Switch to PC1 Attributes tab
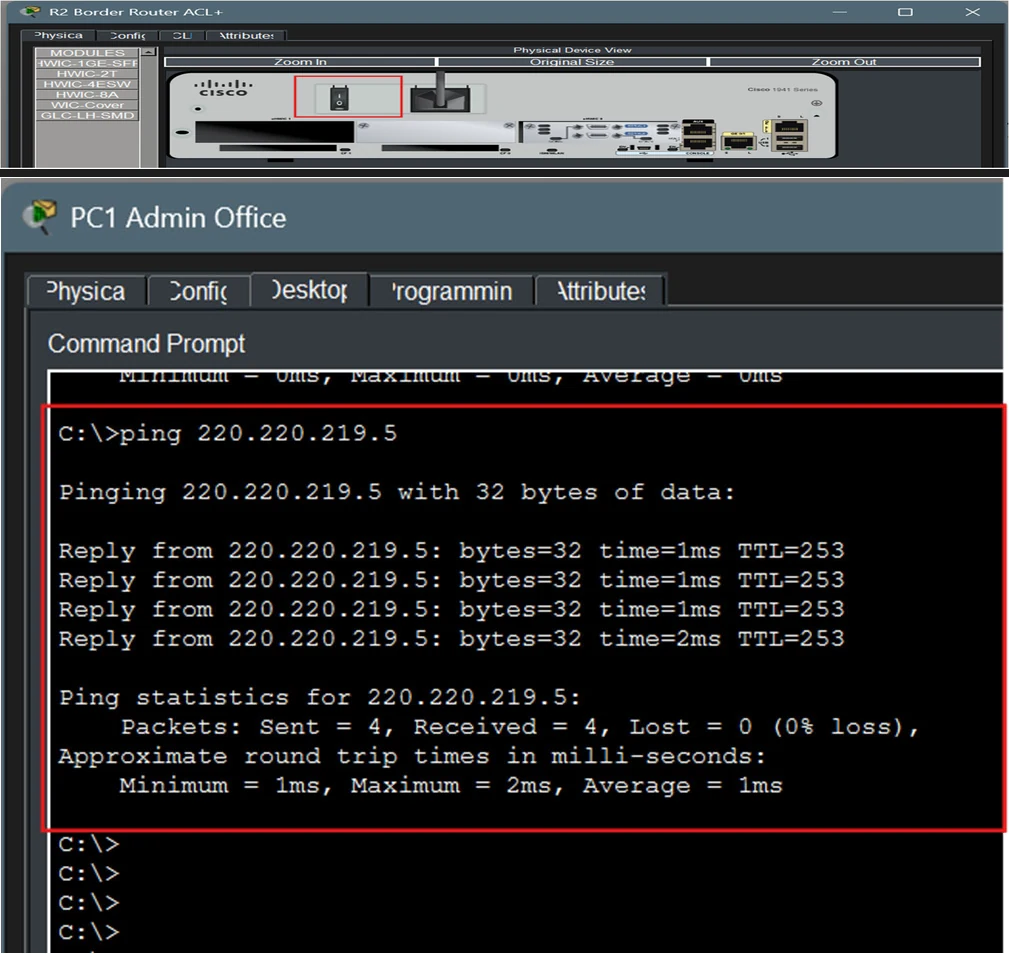 [x=601, y=291]
